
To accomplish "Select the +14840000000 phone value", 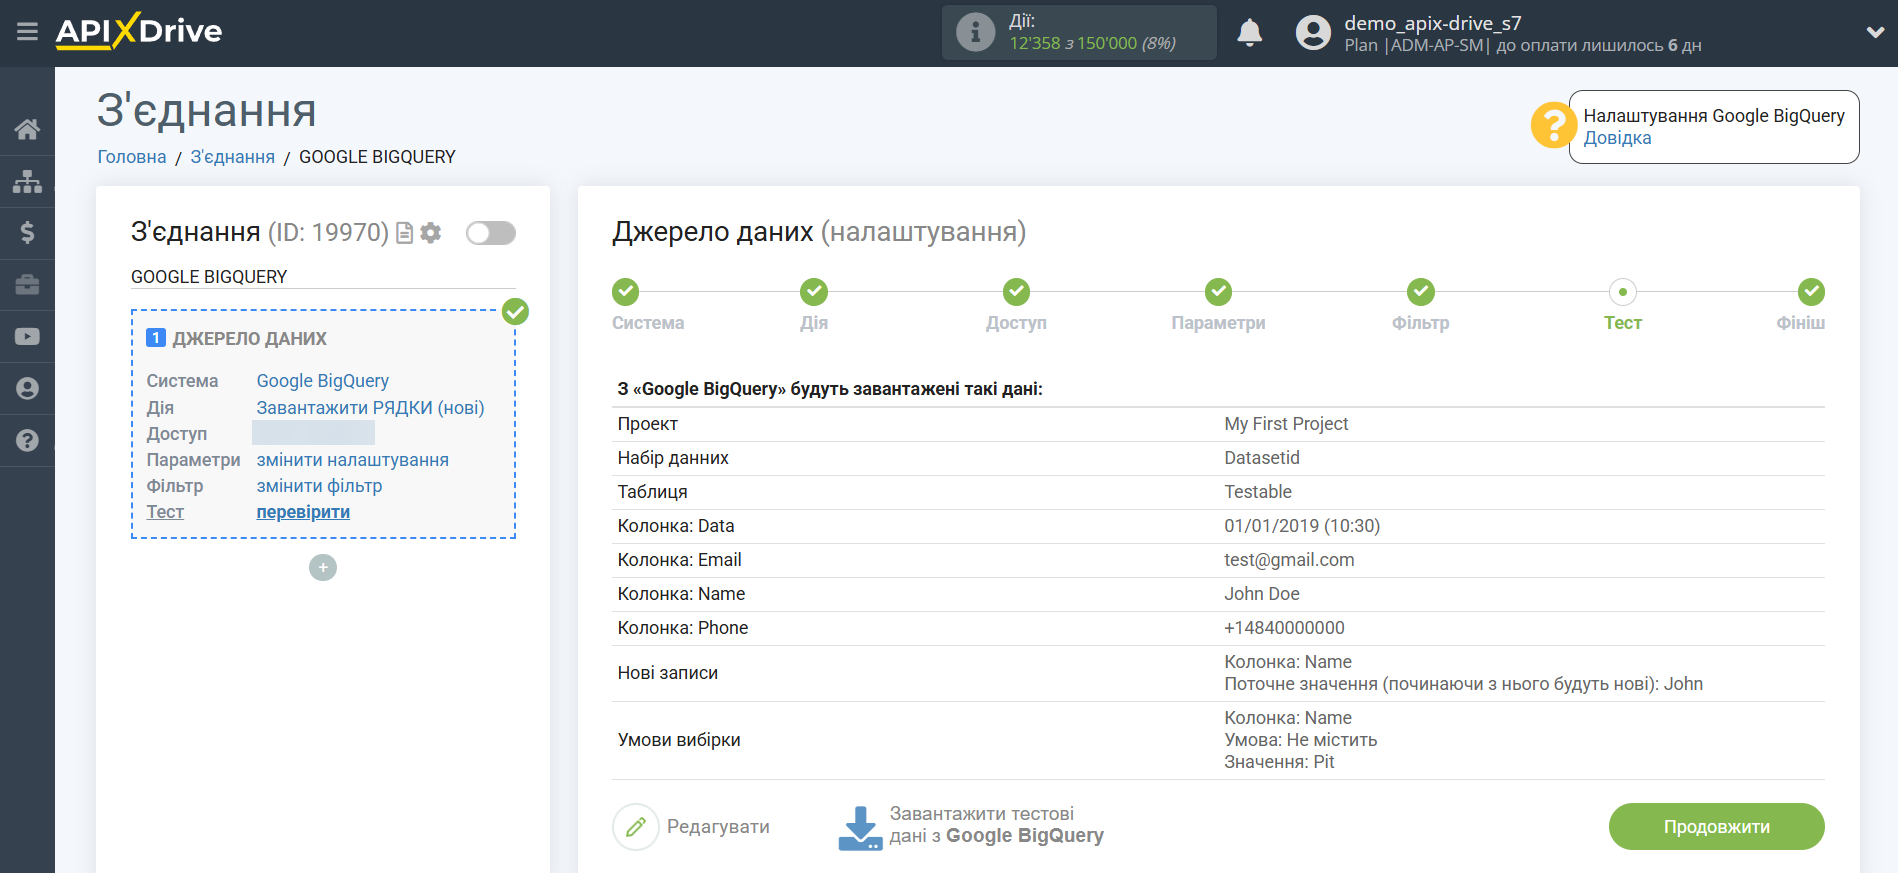I will pos(1284,628).
